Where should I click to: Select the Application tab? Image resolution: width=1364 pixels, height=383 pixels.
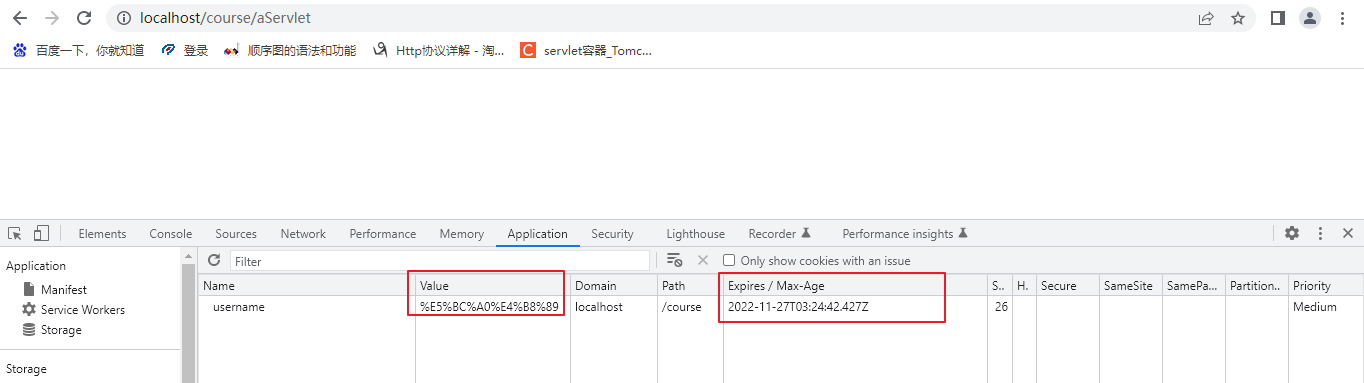(537, 234)
